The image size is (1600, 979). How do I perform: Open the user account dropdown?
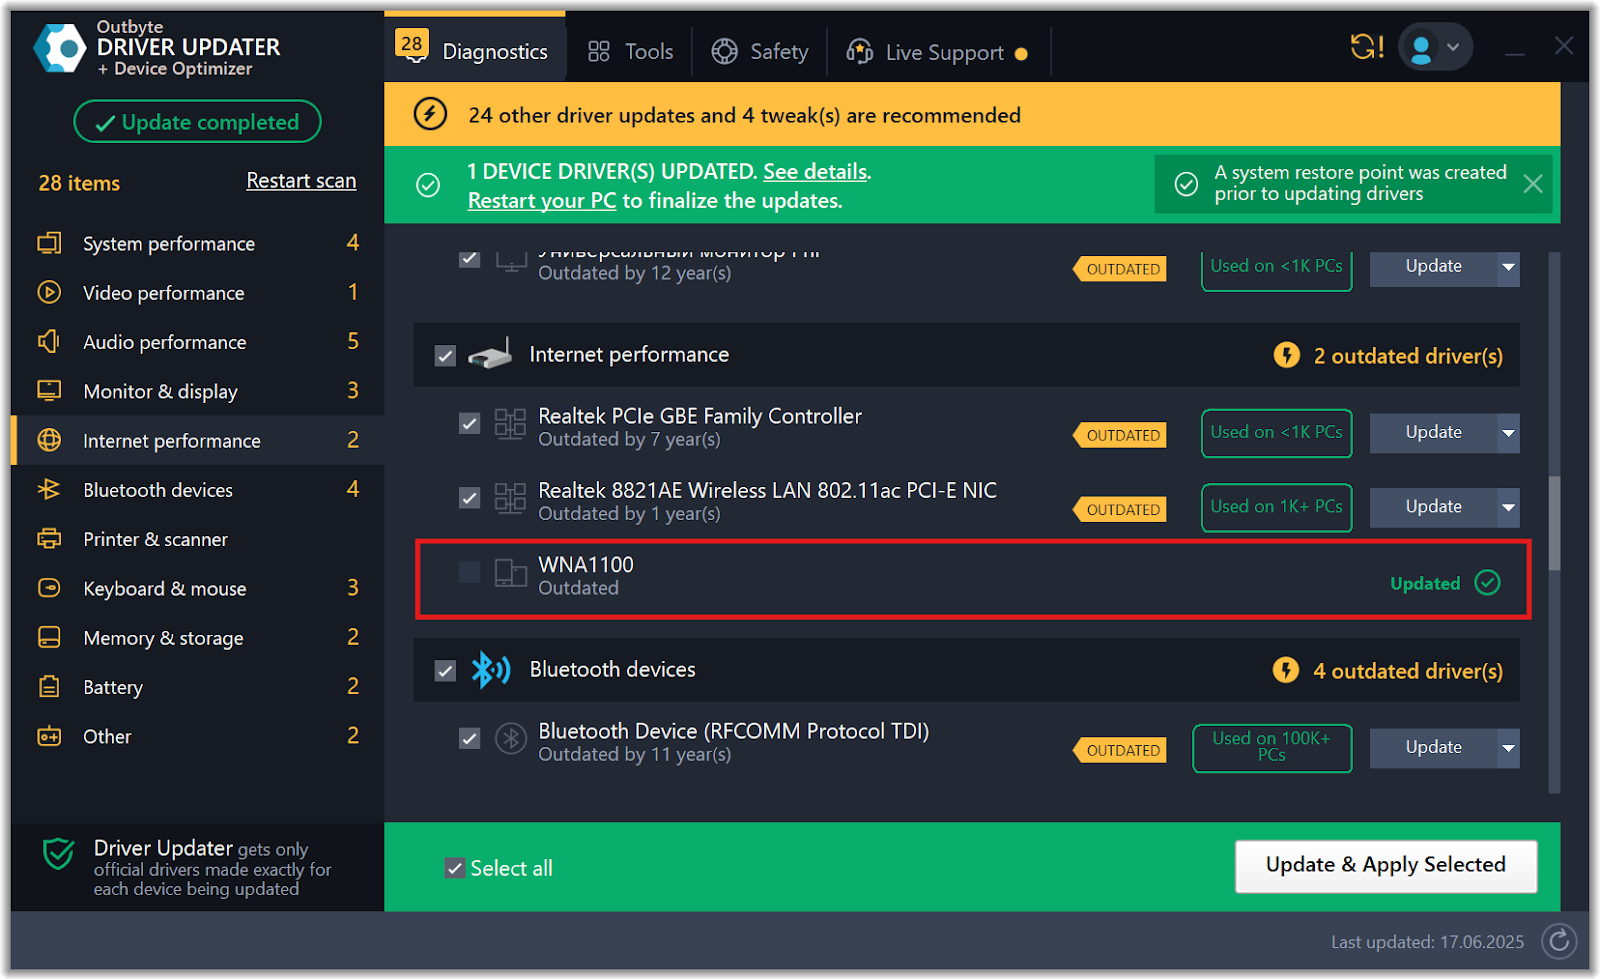[x=1435, y=47]
